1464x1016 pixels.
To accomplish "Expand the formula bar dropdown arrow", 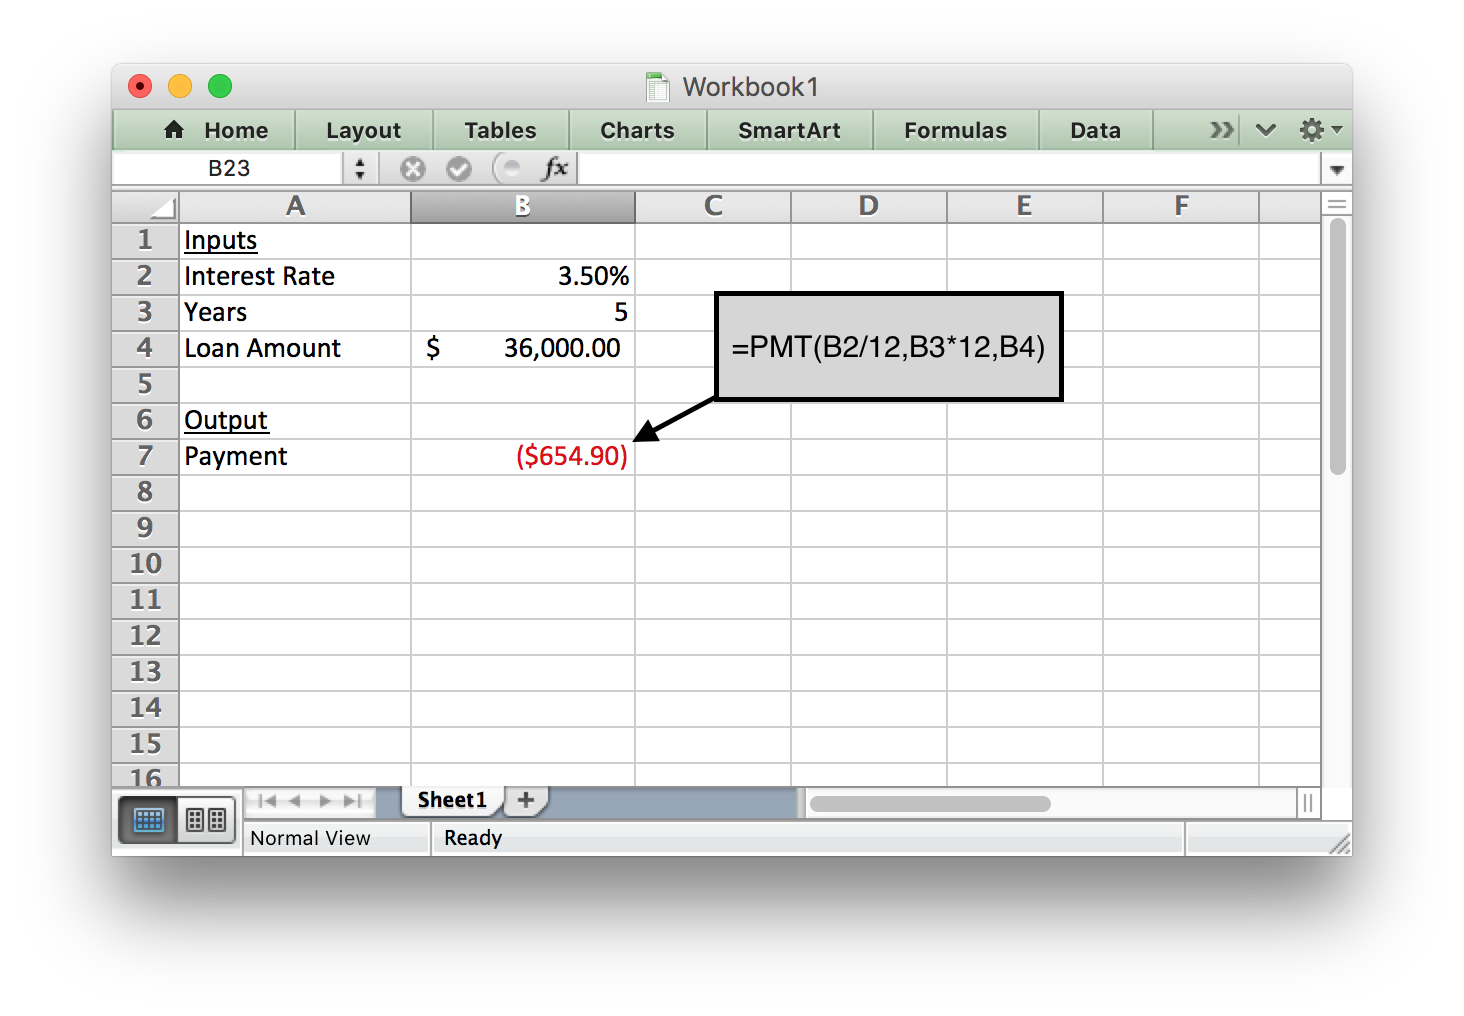I will click(x=1337, y=170).
